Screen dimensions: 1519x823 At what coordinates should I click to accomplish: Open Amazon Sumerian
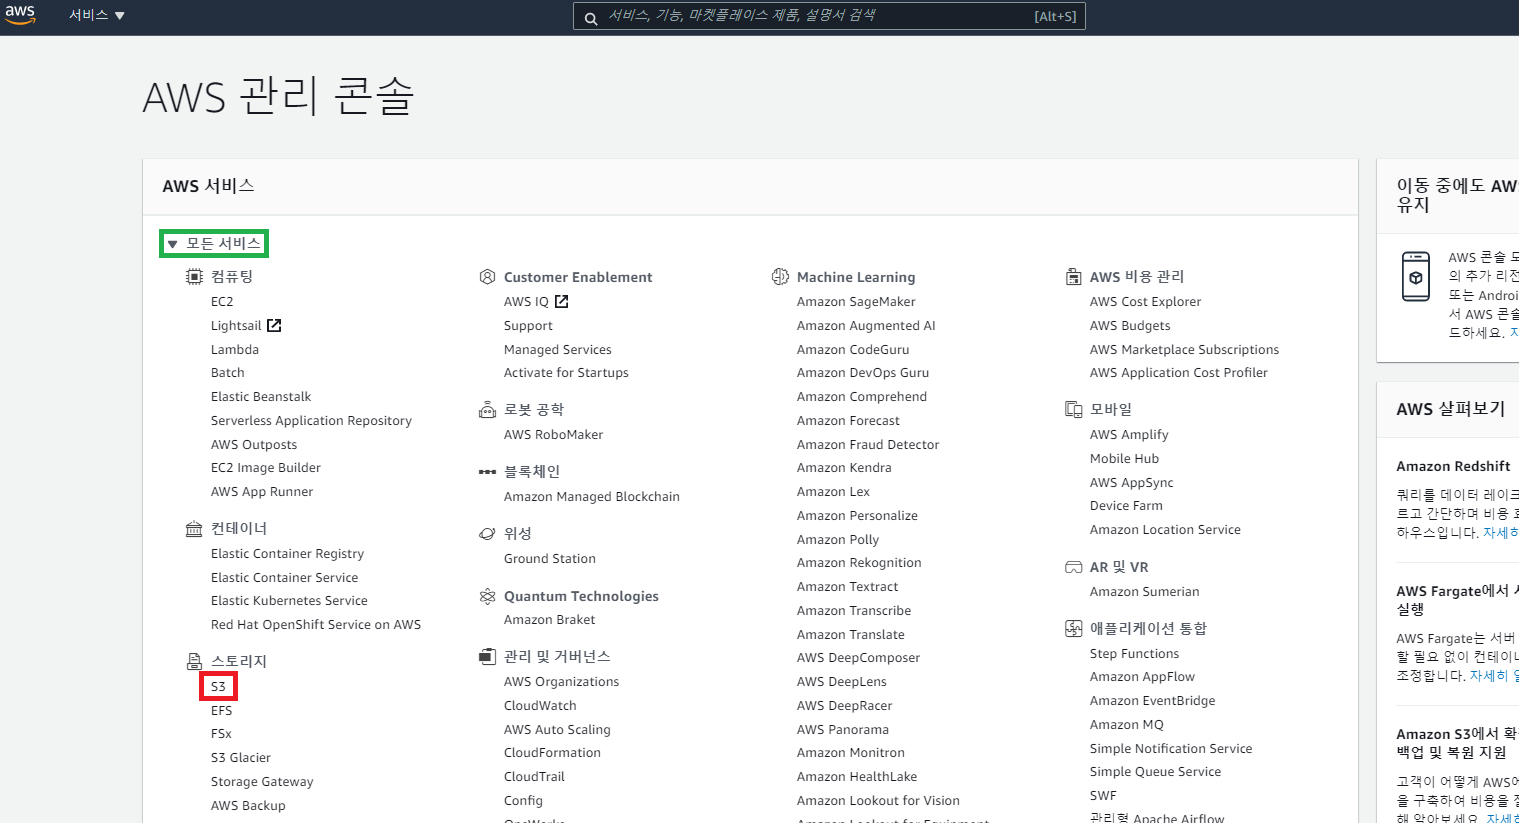pyautogui.click(x=1144, y=592)
